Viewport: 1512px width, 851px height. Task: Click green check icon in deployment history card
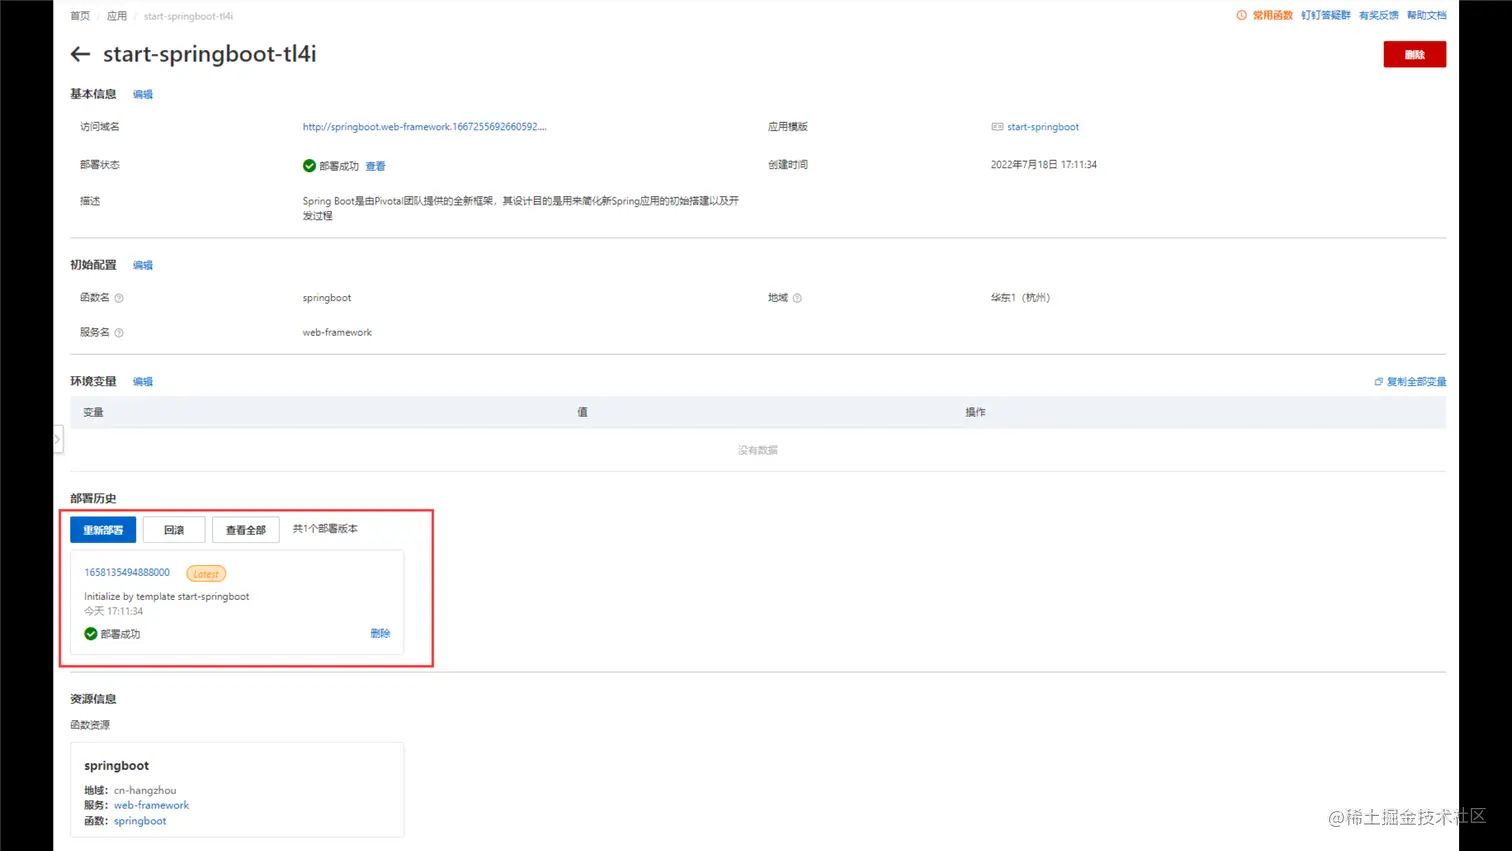point(91,634)
